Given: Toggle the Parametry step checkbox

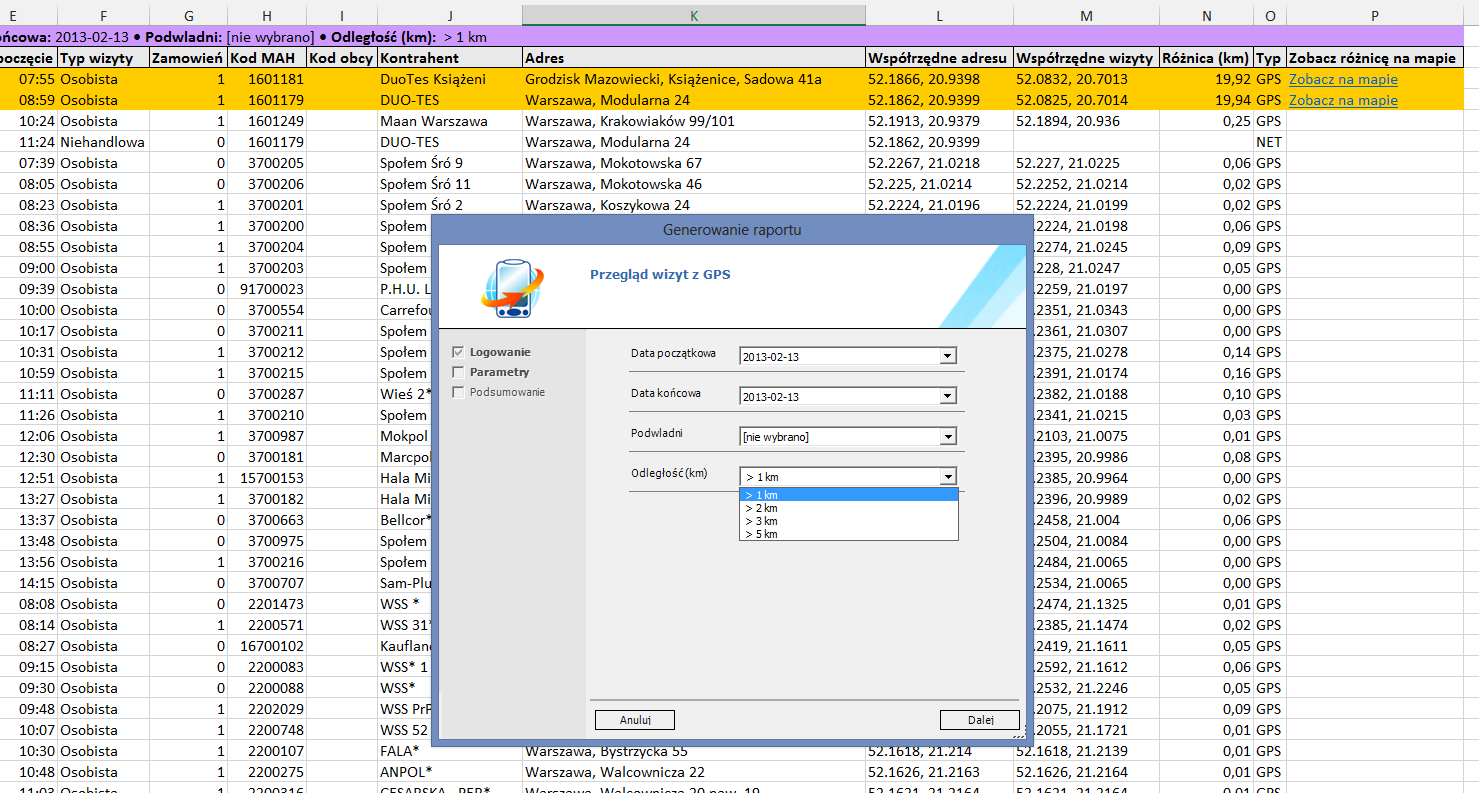Looking at the screenshot, I should [459, 372].
